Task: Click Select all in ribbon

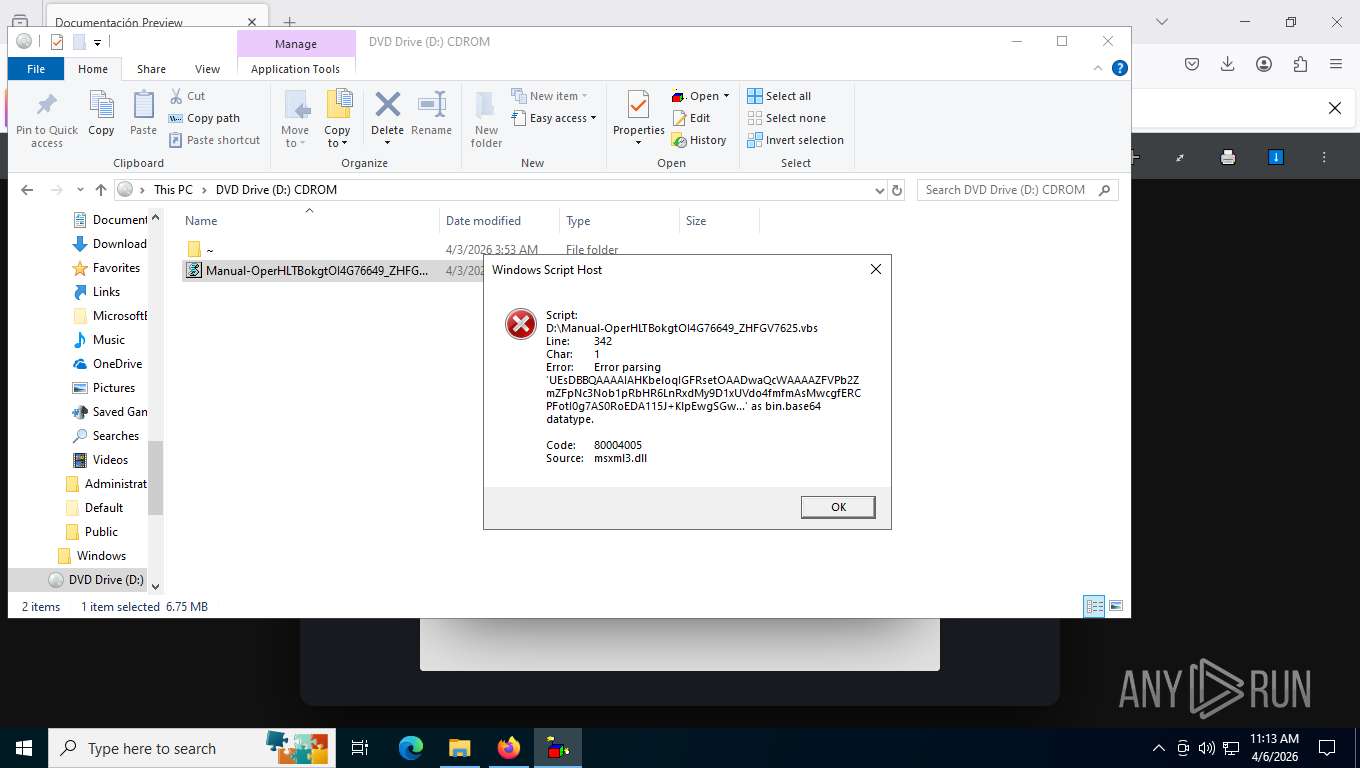Action: (x=779, y=96)
